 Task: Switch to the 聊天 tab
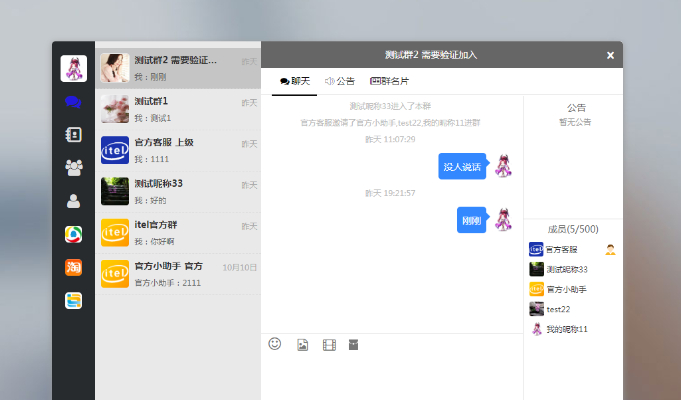(295, 81)
